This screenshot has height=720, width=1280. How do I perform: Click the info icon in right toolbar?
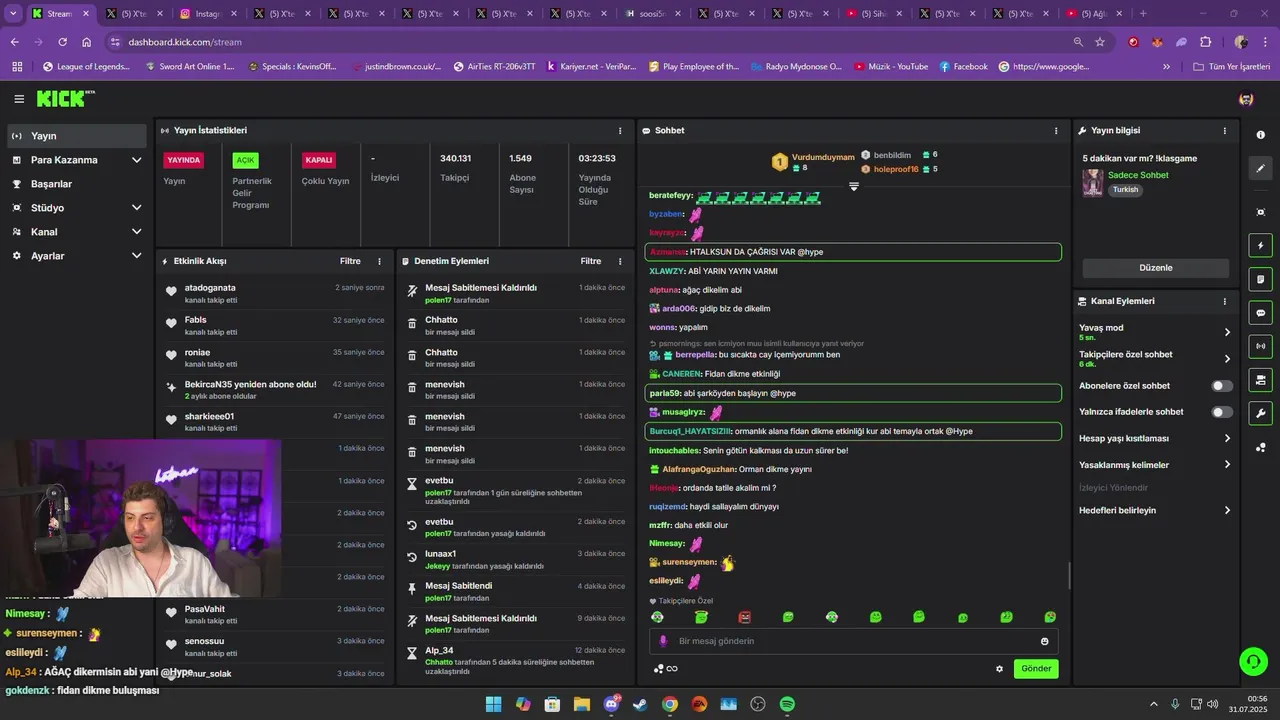pos(1260,135)
